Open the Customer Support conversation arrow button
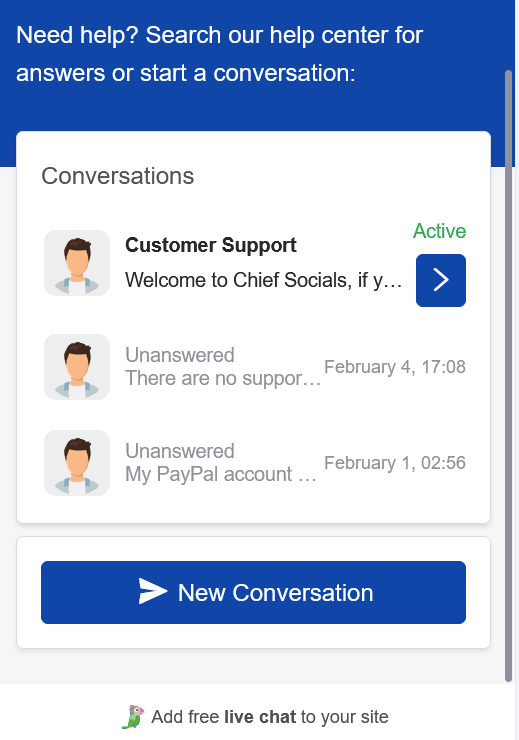Screen dimensions: 519x740 pyautogui.click(x=441, y=280)
